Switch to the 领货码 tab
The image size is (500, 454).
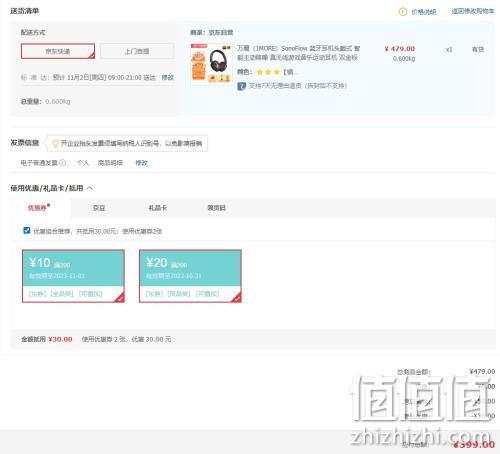[217, 208]
